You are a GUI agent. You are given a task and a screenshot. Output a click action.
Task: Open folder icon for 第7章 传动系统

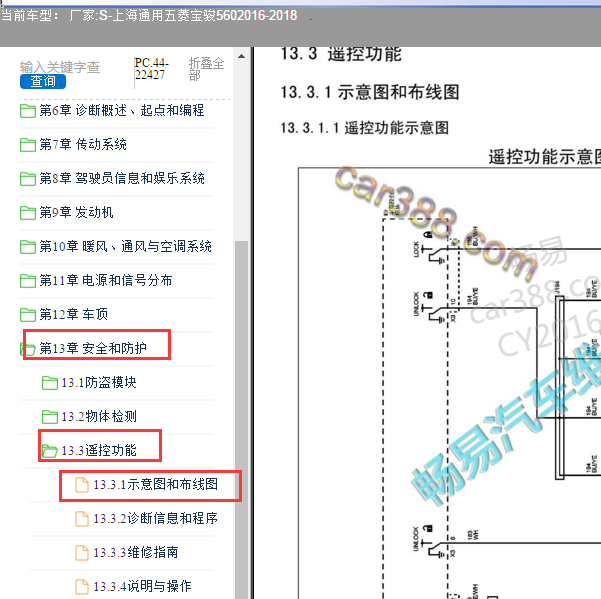click(28, 145)
